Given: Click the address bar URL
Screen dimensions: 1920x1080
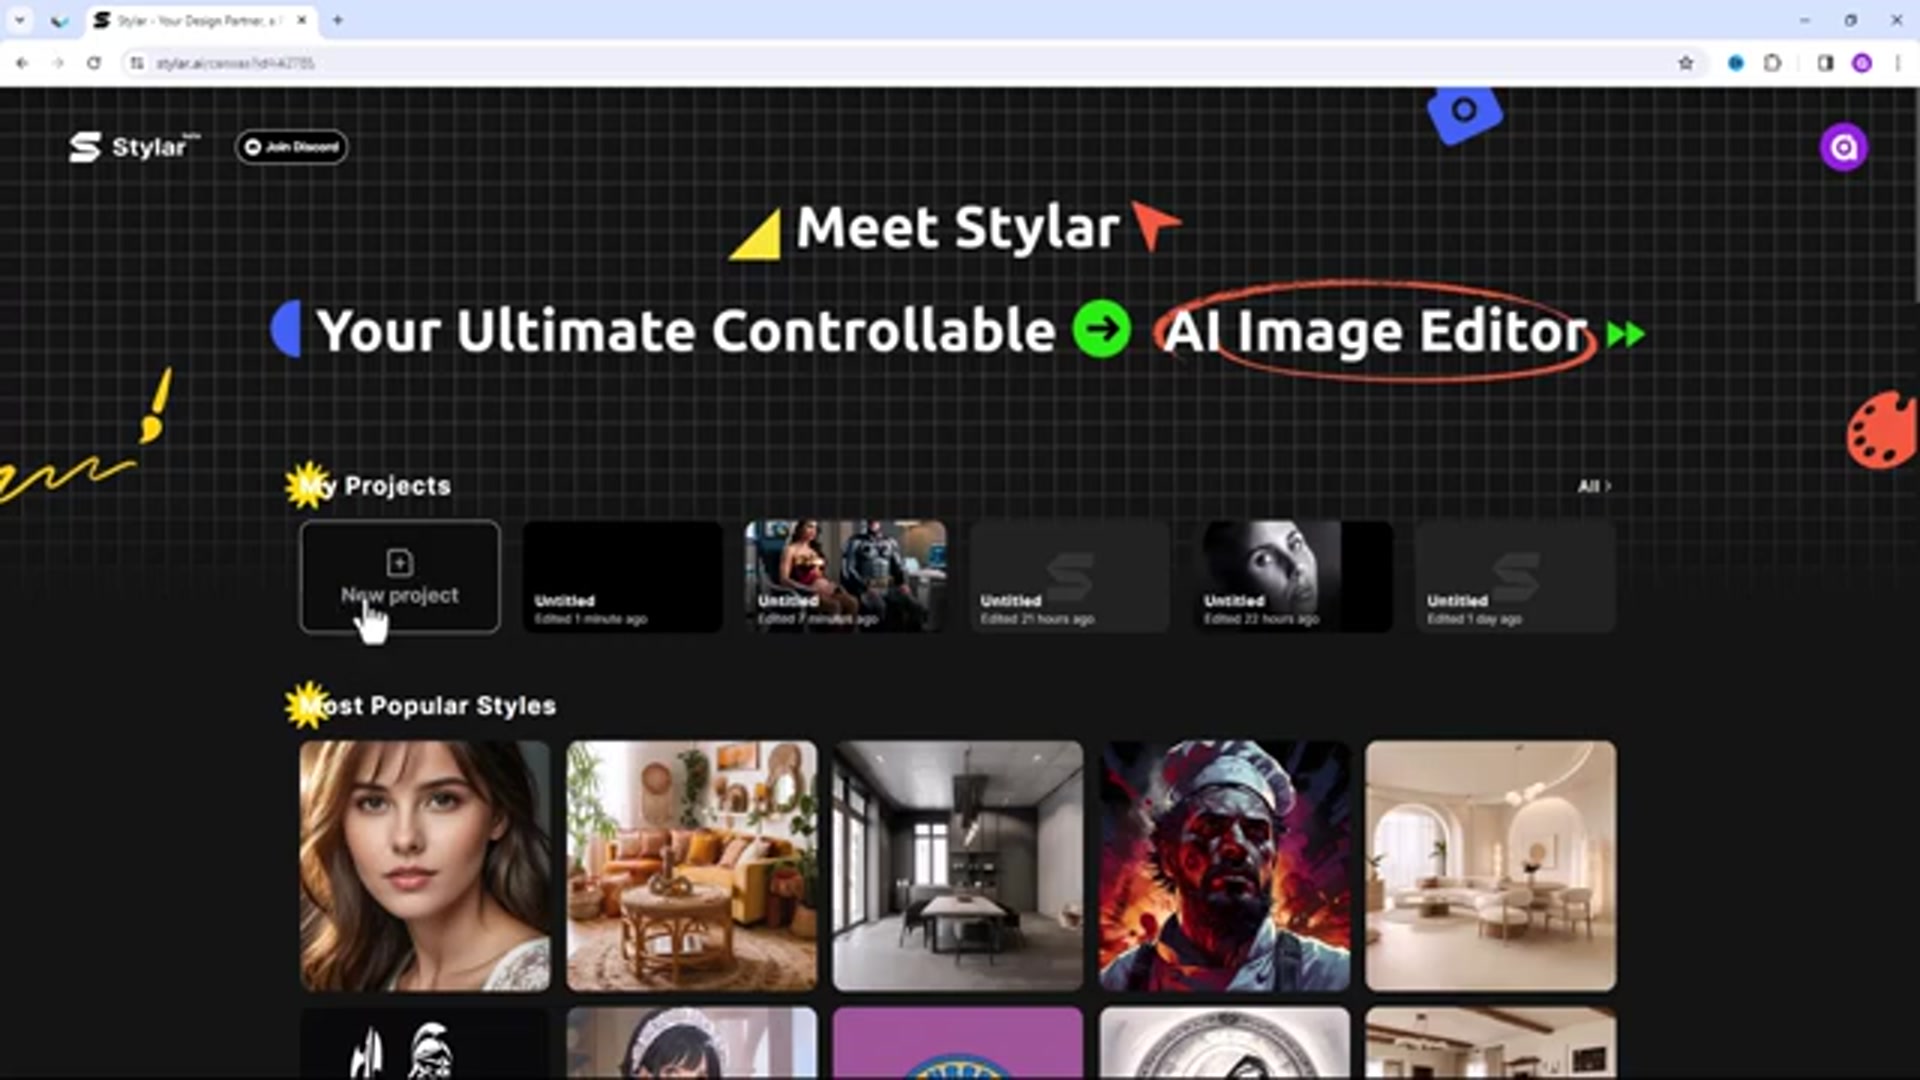Looking at the screenshot, I should coord(236,63).
